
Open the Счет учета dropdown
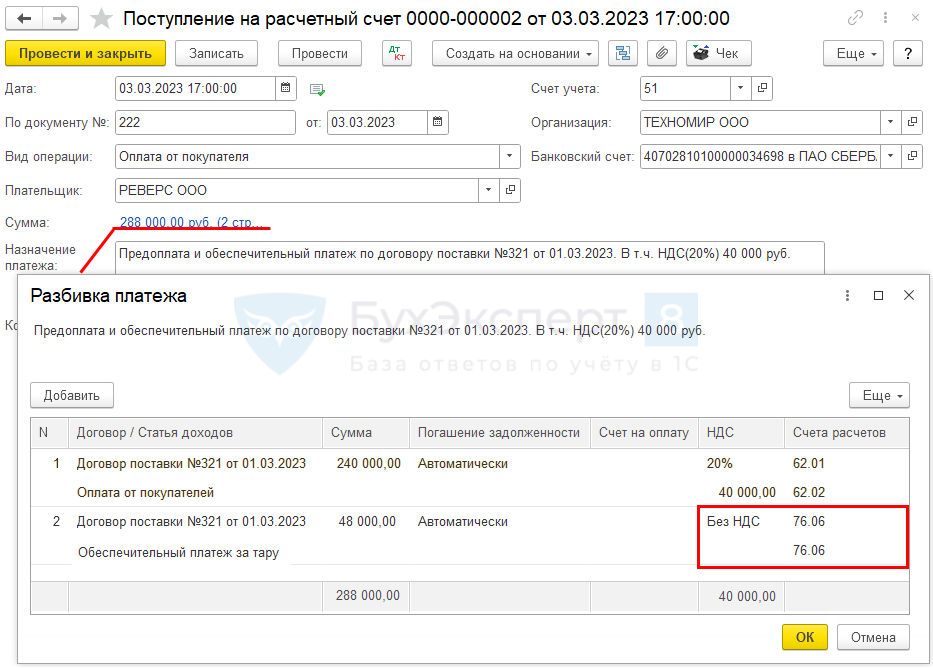click(x=740, y=88)
